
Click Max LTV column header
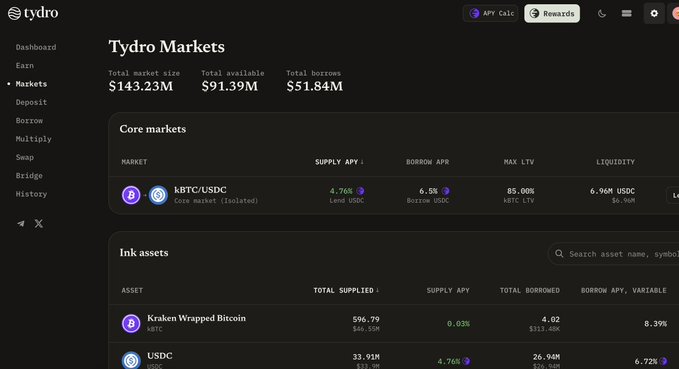point(519,162)
